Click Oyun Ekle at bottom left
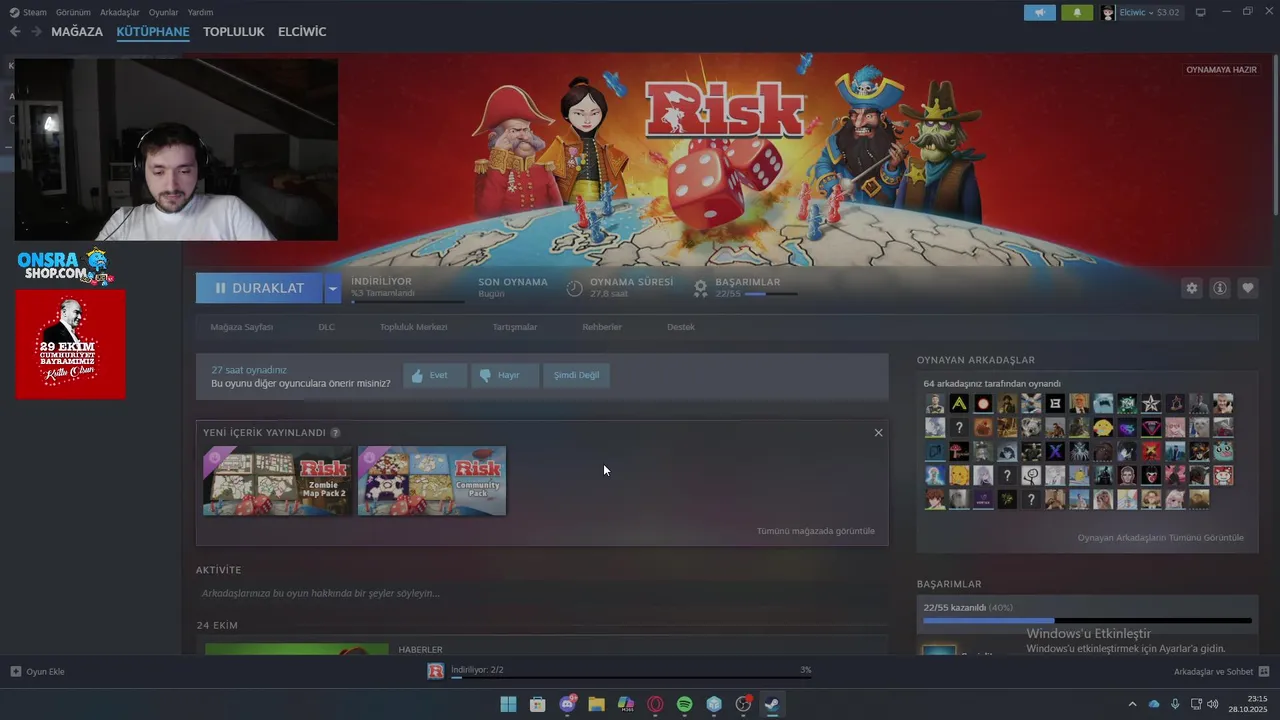1280x720 pixels. click(x=37, y=672)
